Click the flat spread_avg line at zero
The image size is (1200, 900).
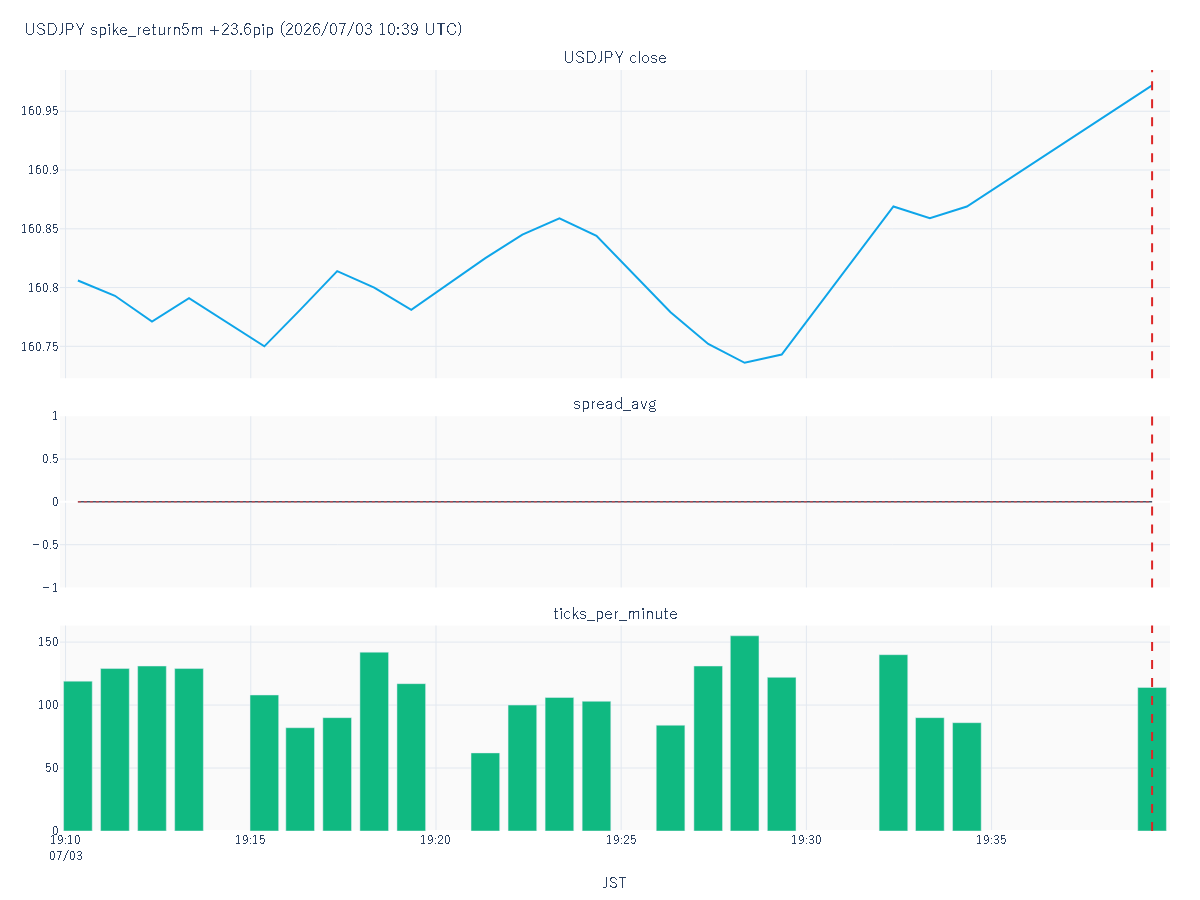click(x=615, y=502)
